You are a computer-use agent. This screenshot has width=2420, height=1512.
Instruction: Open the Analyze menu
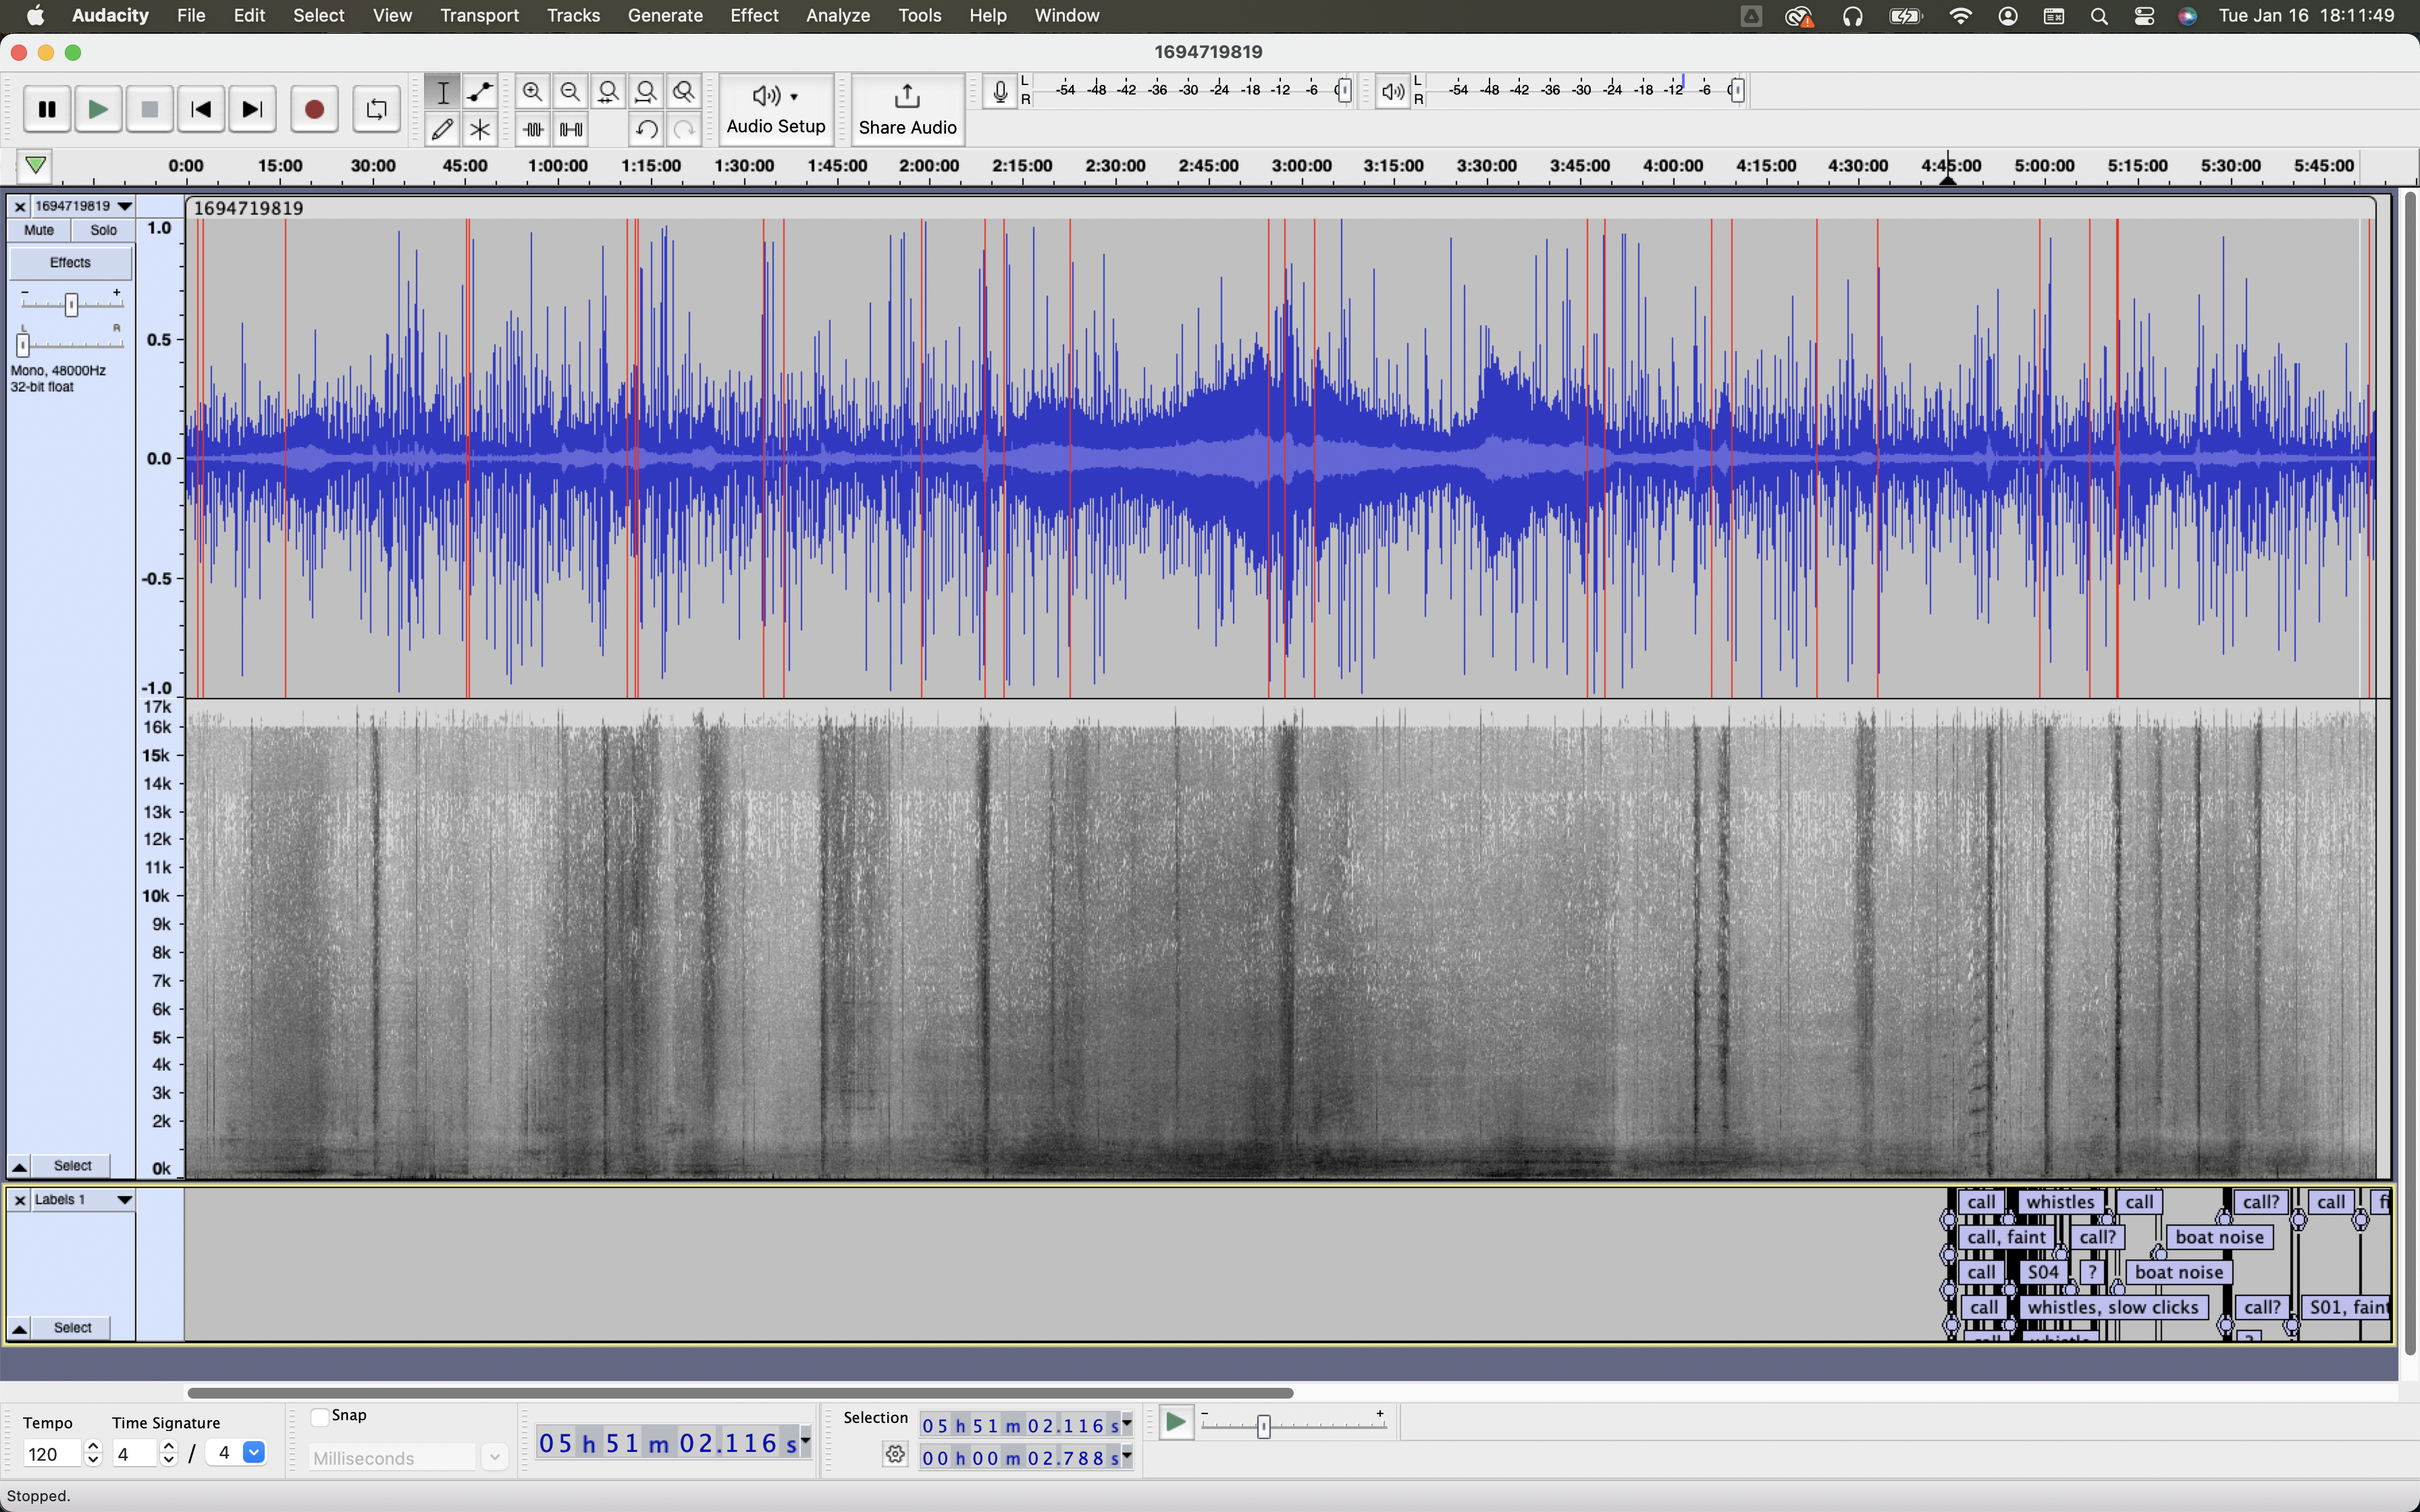click(x=837, y=16)
